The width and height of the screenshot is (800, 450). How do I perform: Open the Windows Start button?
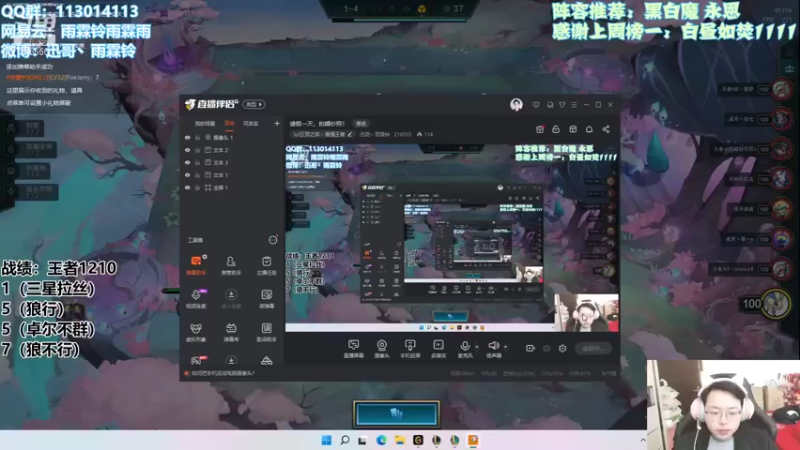coord(327,440)
